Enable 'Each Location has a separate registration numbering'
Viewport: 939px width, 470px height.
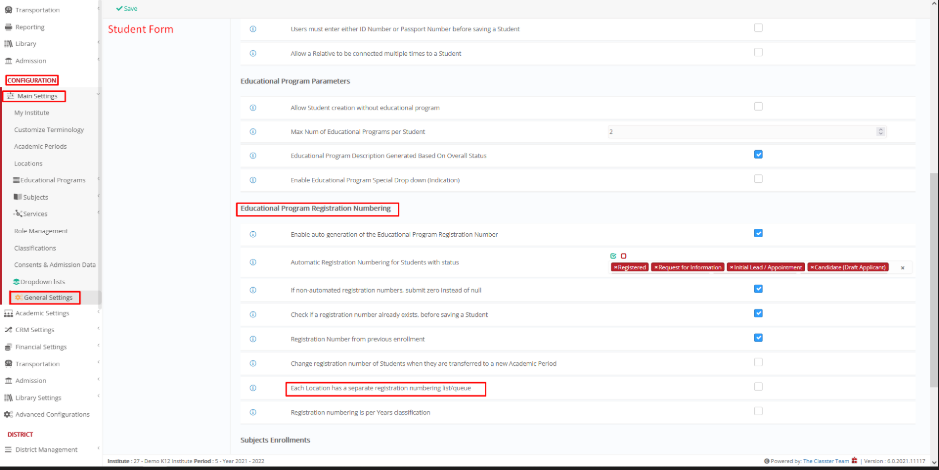click(758, 387)
